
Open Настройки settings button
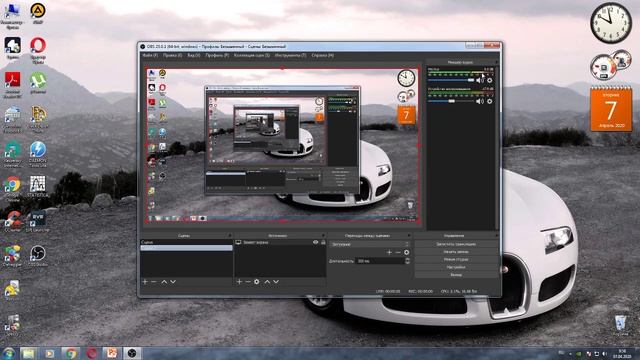click(456, 267)
